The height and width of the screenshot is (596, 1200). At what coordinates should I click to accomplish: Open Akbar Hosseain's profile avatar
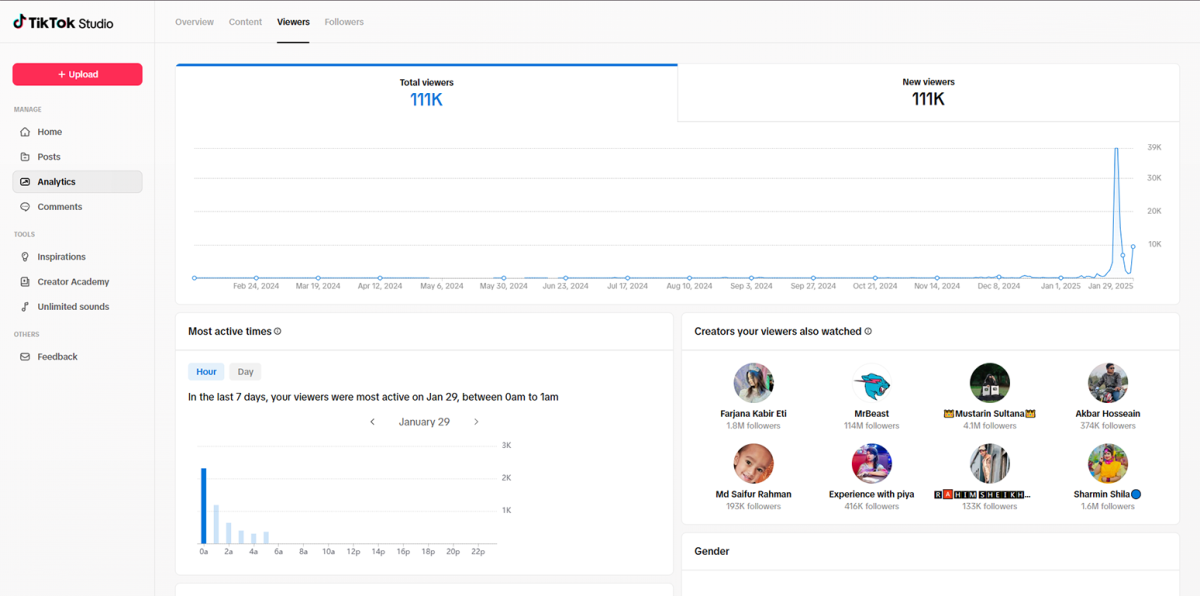tap(1108, 383)
